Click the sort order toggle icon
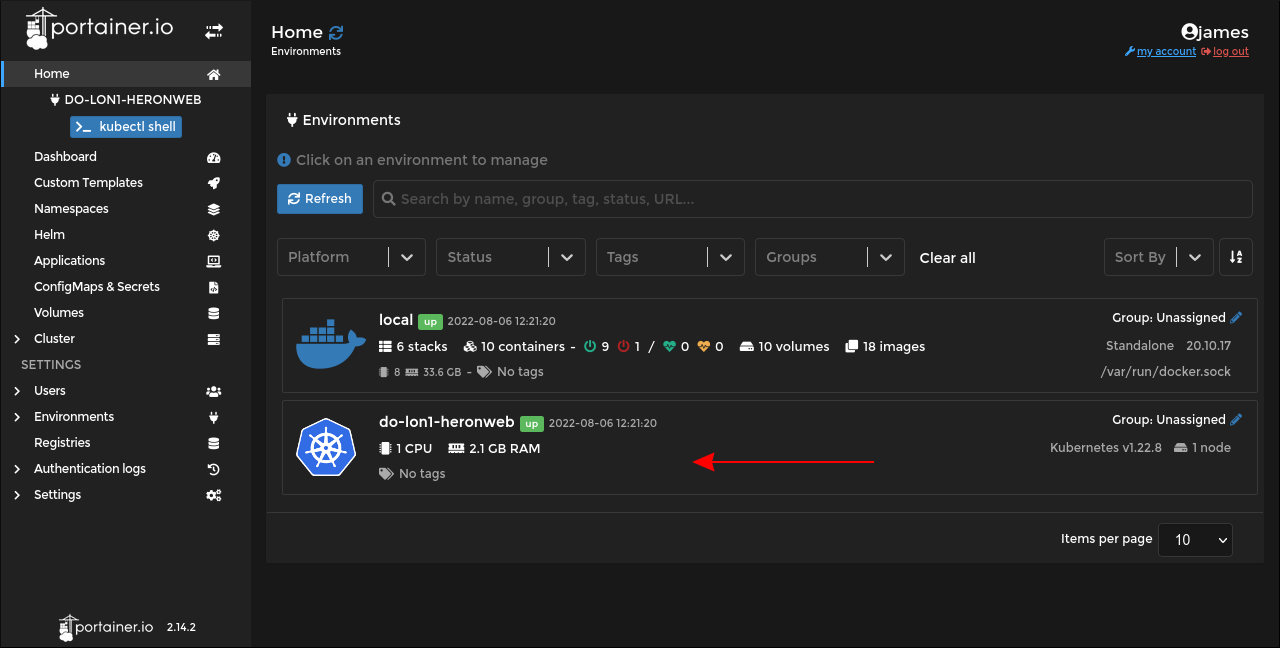 (x=1236, y=257)
